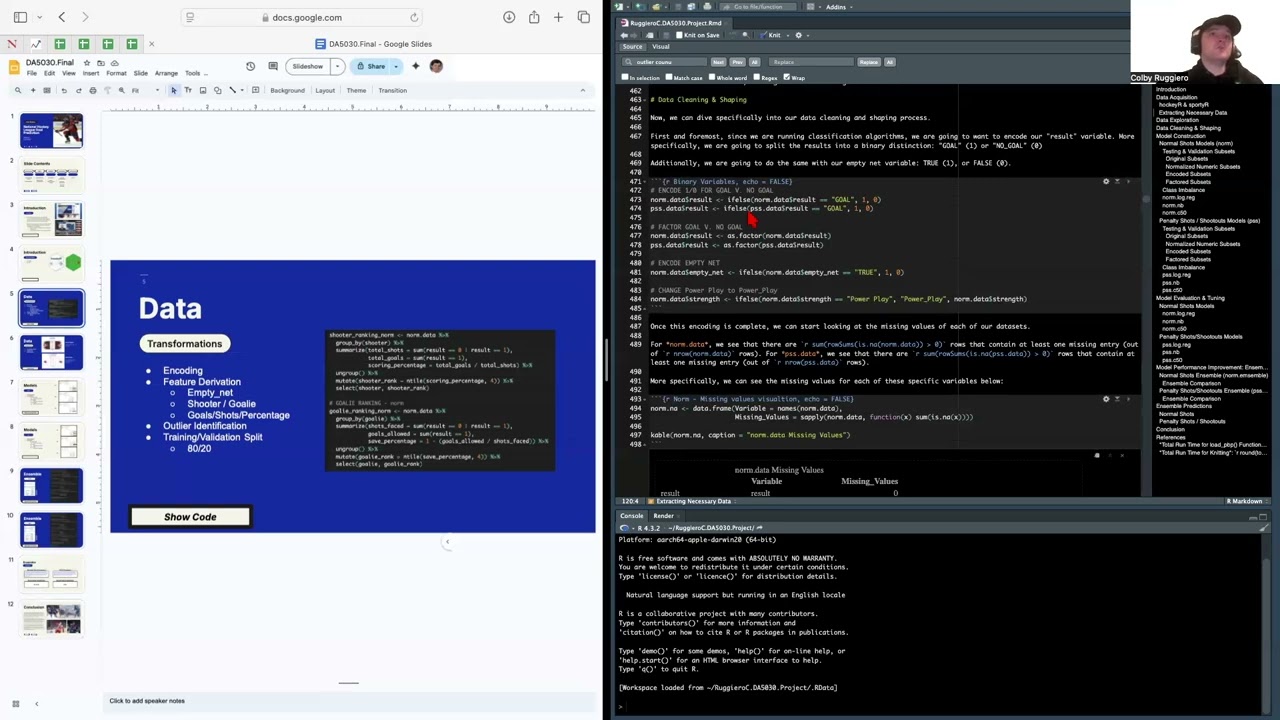Expand line tool dropdown arrow
The image size is (1280, 720).
(x=242, y=90)
